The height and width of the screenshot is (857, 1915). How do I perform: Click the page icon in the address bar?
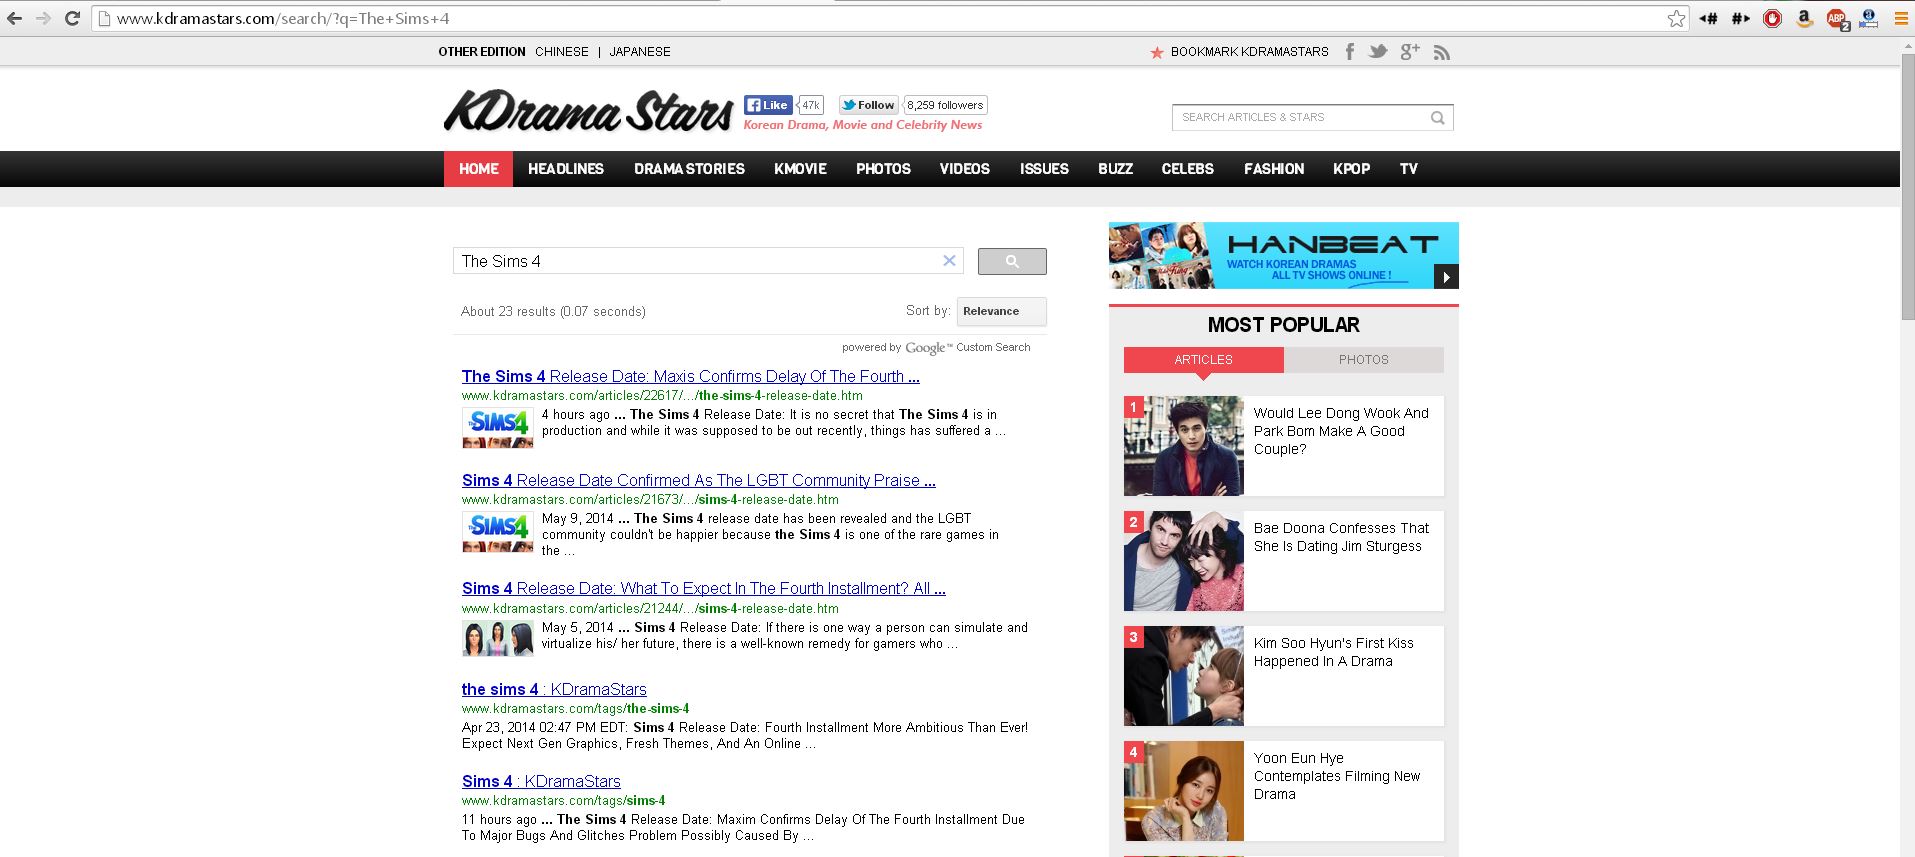point(104,19)
